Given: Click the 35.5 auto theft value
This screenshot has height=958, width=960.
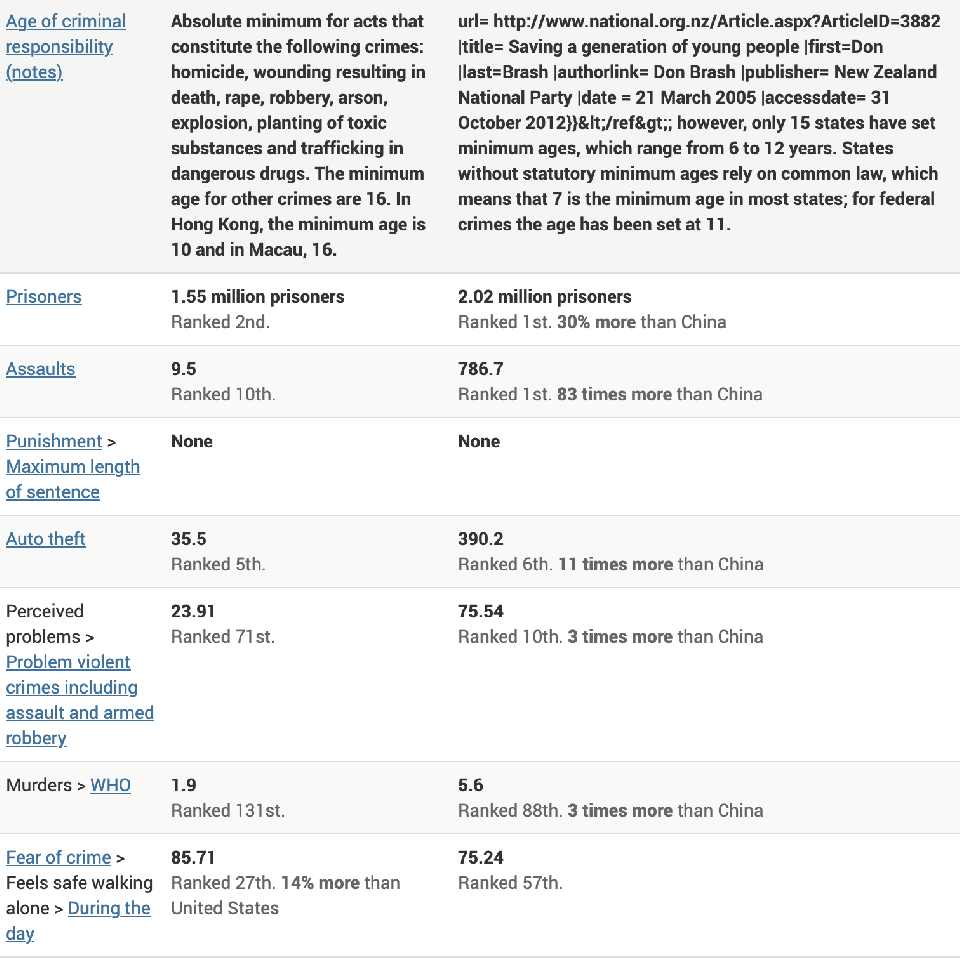Looking at the screenshot, I should click(189, 539).
